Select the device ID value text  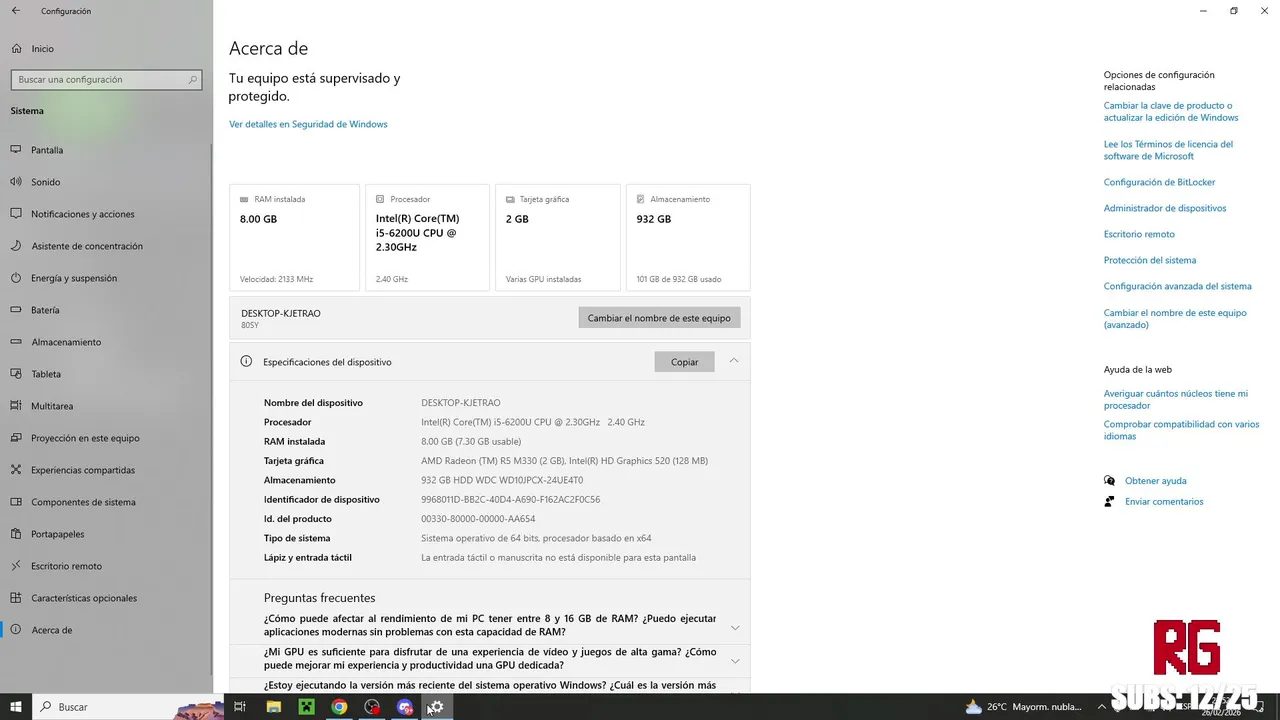tap(510, 499)
